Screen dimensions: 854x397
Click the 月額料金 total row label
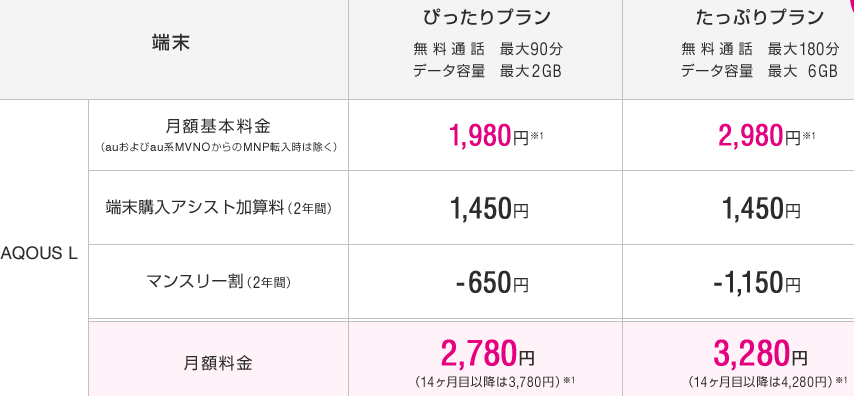218,363
